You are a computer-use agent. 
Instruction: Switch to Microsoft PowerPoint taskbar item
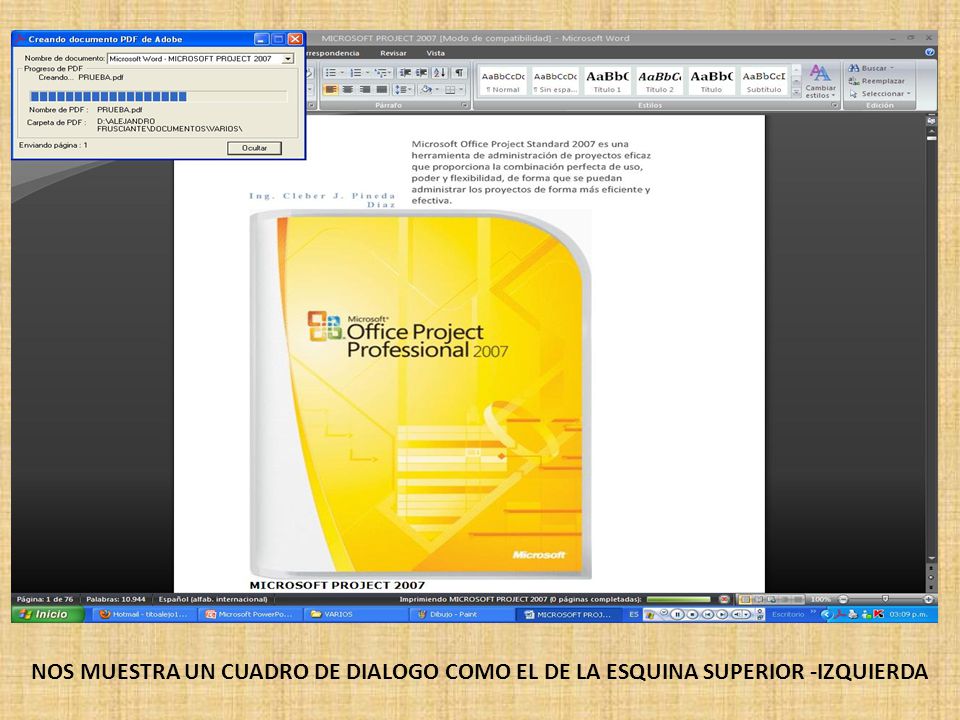(x=249, y=614)
